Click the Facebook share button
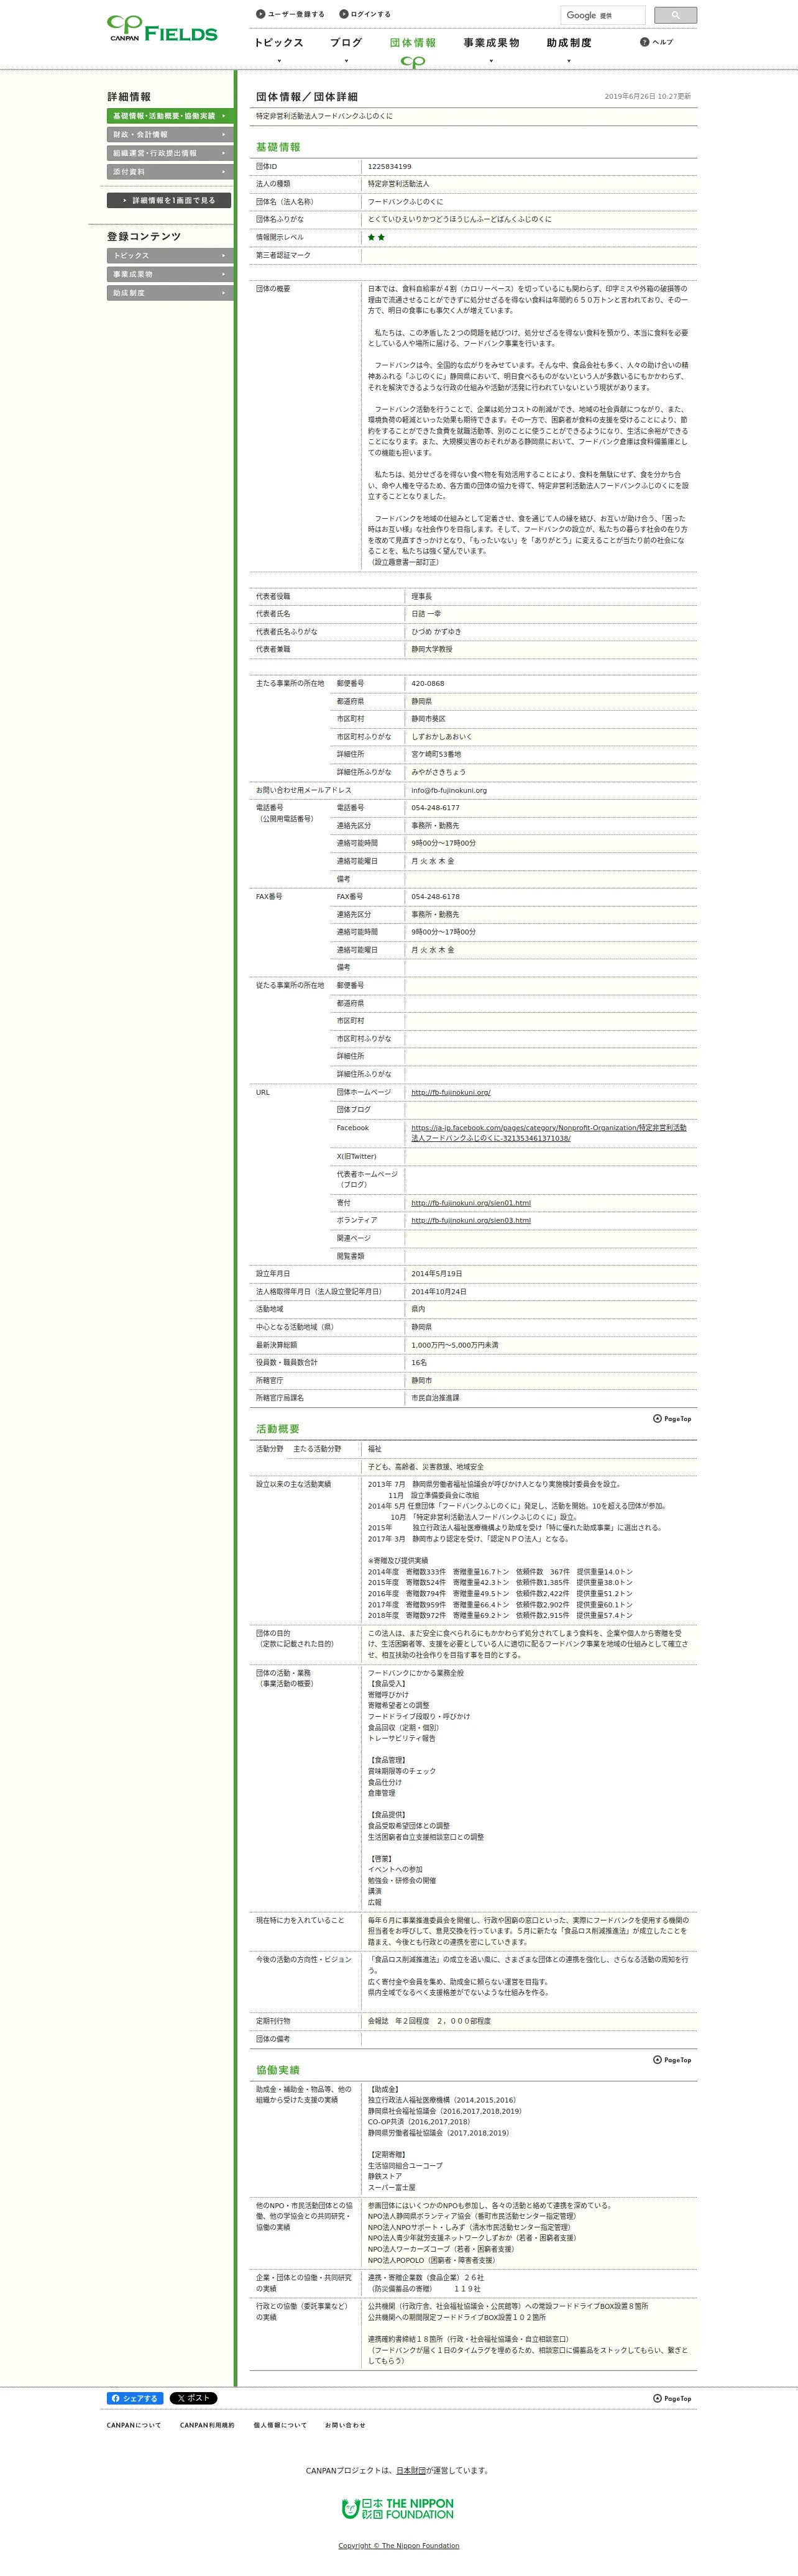The image size is (798, 2576). (x=135, y=2398)
